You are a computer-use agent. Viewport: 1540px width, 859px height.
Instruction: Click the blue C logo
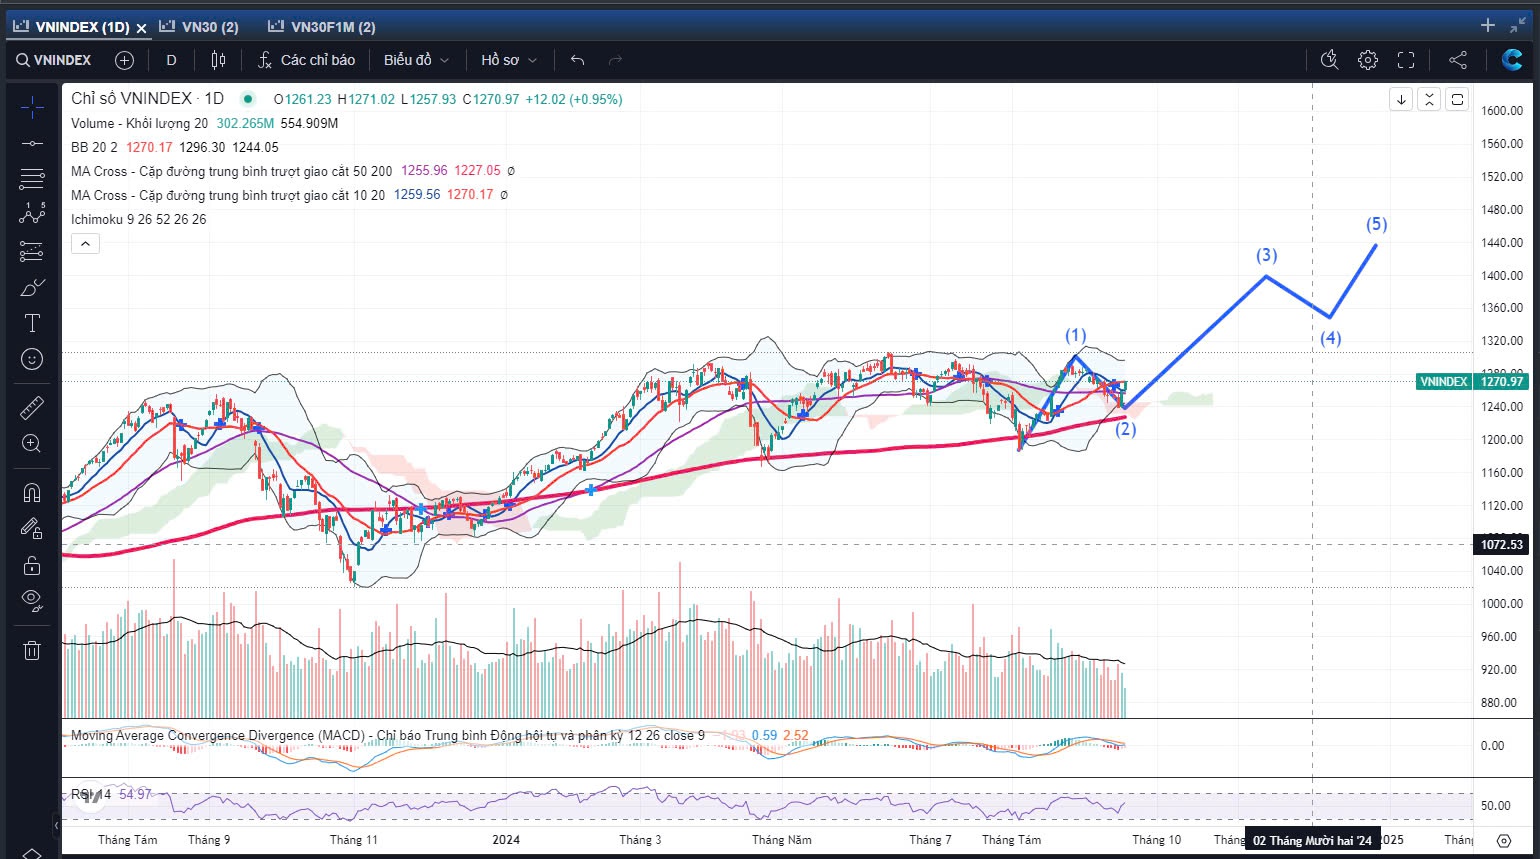click(x=1512, y=60)
